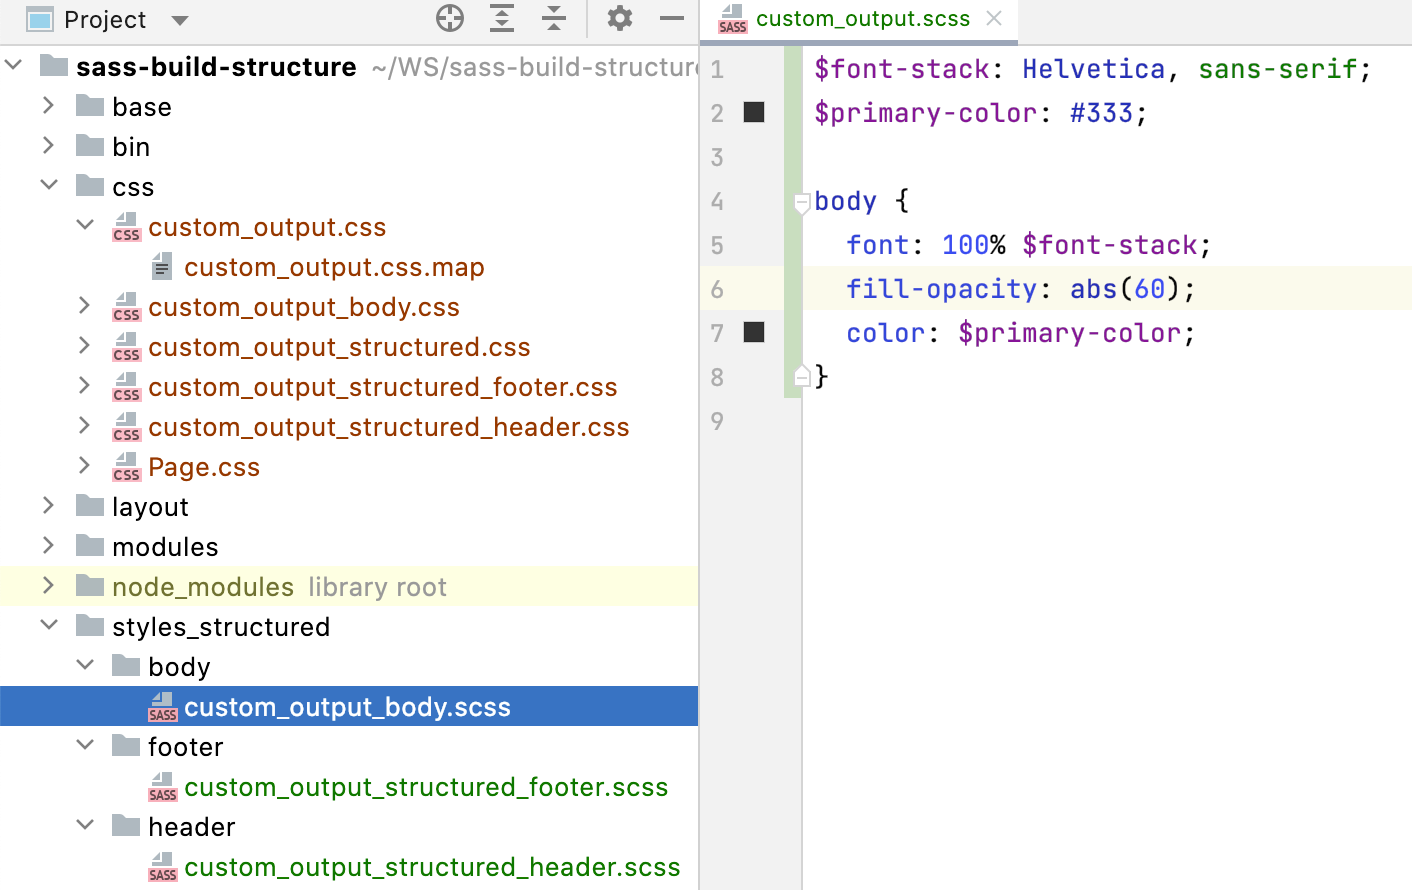The image size is (1412, 890).
Task: Click line number 5 in the gutter
Action: click(x=717, y=244)
